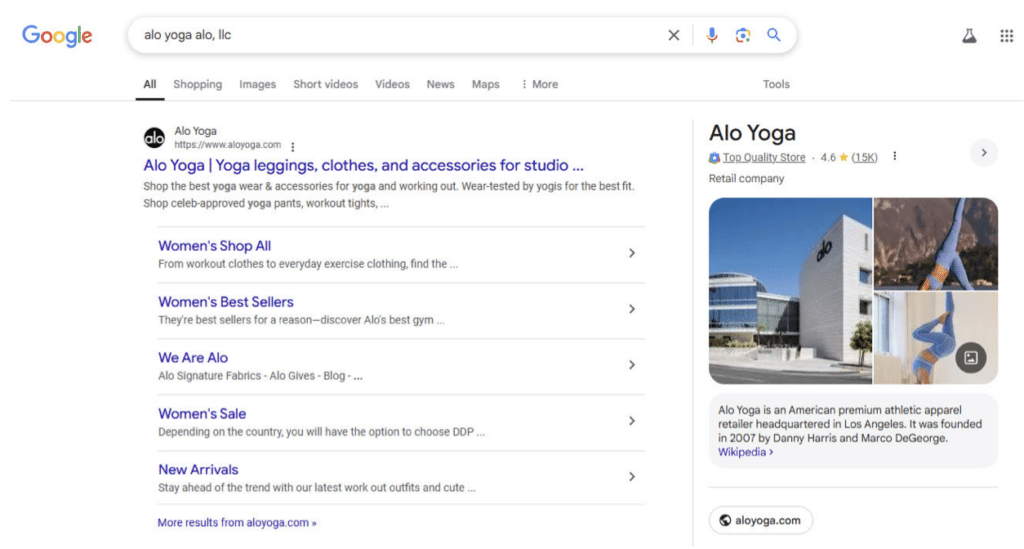This screenshot has height=549, width=1024.
Task: Start voice search with microphone icon
Action: (x=711, y=35)
